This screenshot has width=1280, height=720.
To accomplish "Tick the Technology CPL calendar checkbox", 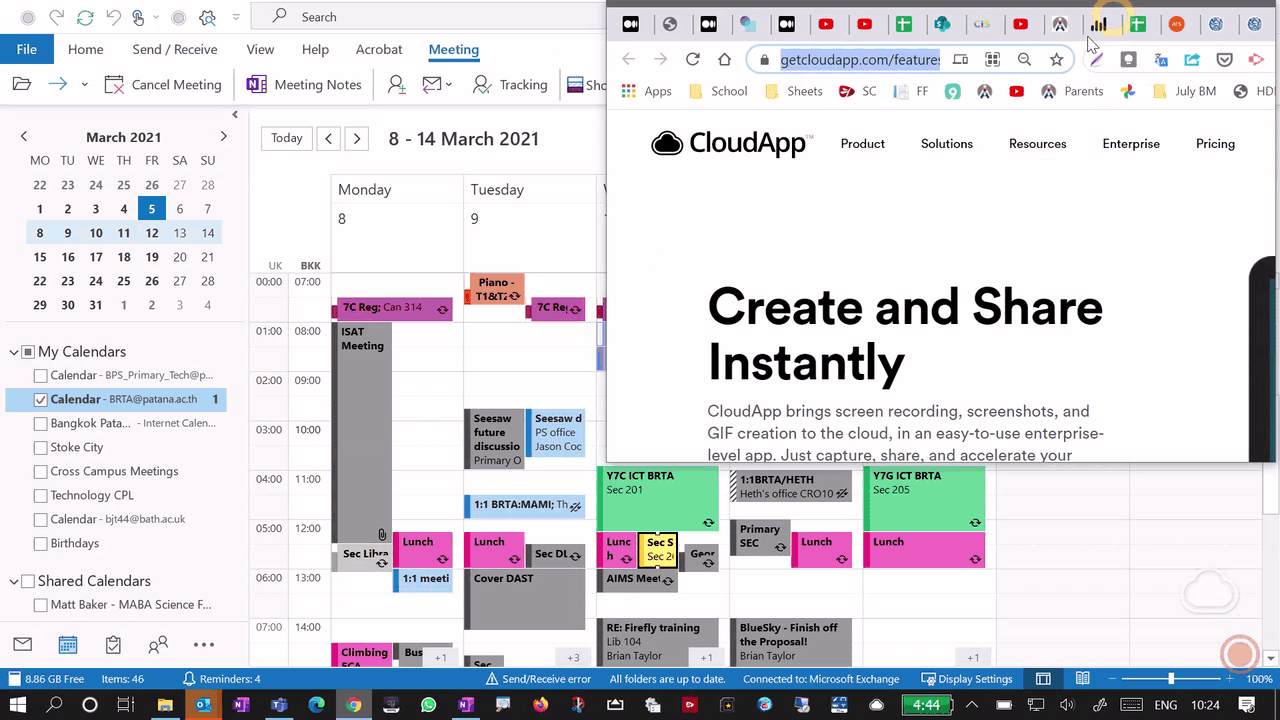I will pyautogui.click(x=40, y=496).
